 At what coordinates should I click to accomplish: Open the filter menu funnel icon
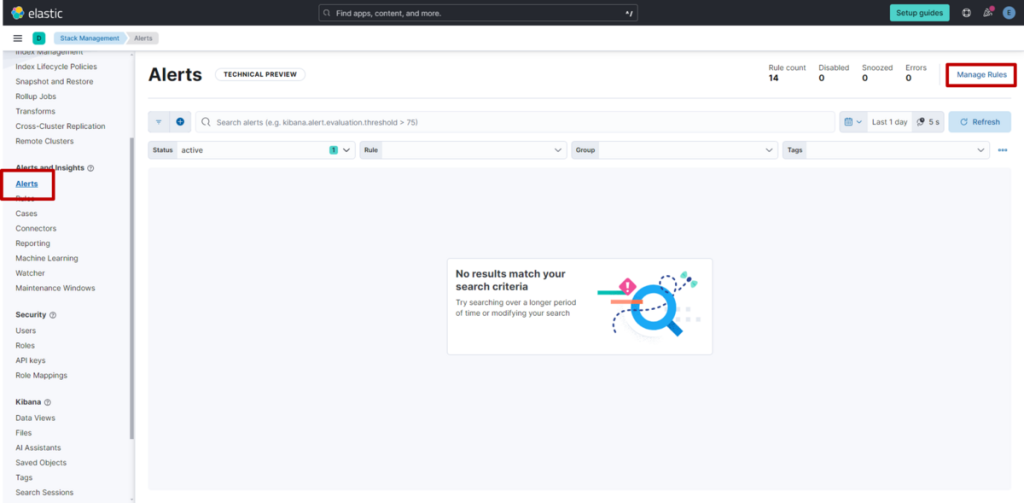coord(158,122)
